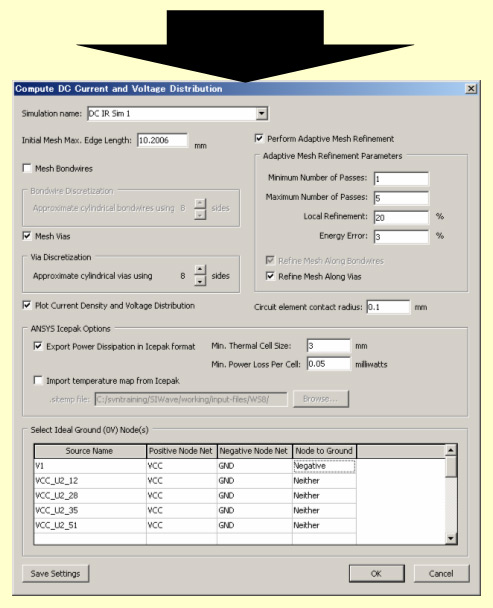Click the Local Refinement percentage field
Viewport: 493px width, 608px height.
coord(401,217)
